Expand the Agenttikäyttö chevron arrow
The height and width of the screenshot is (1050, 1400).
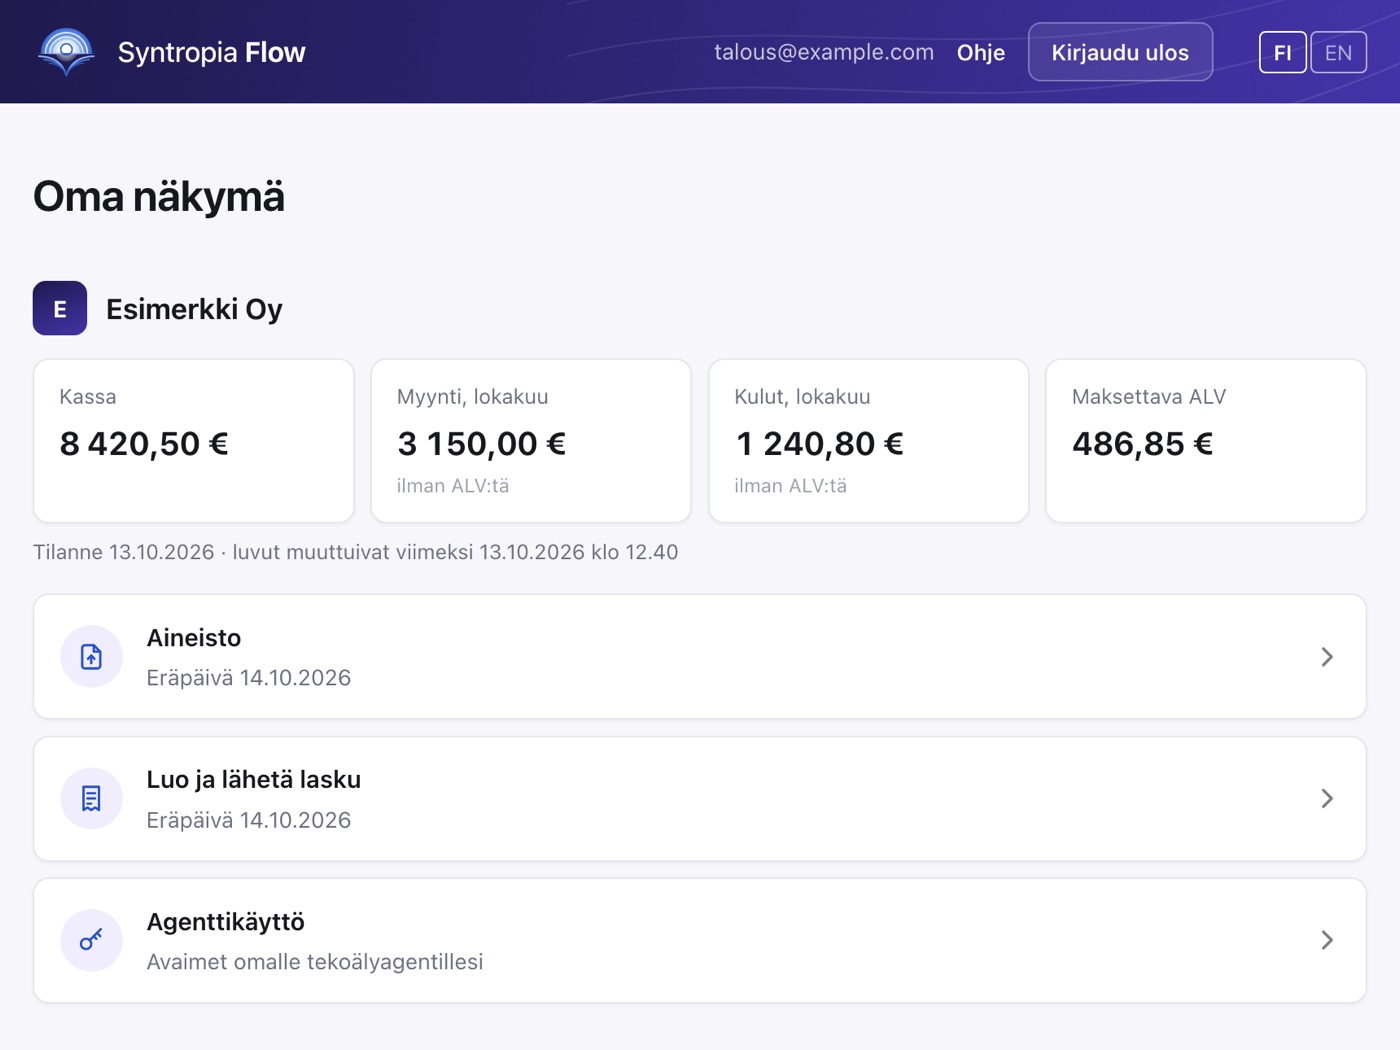point(1327,940)
